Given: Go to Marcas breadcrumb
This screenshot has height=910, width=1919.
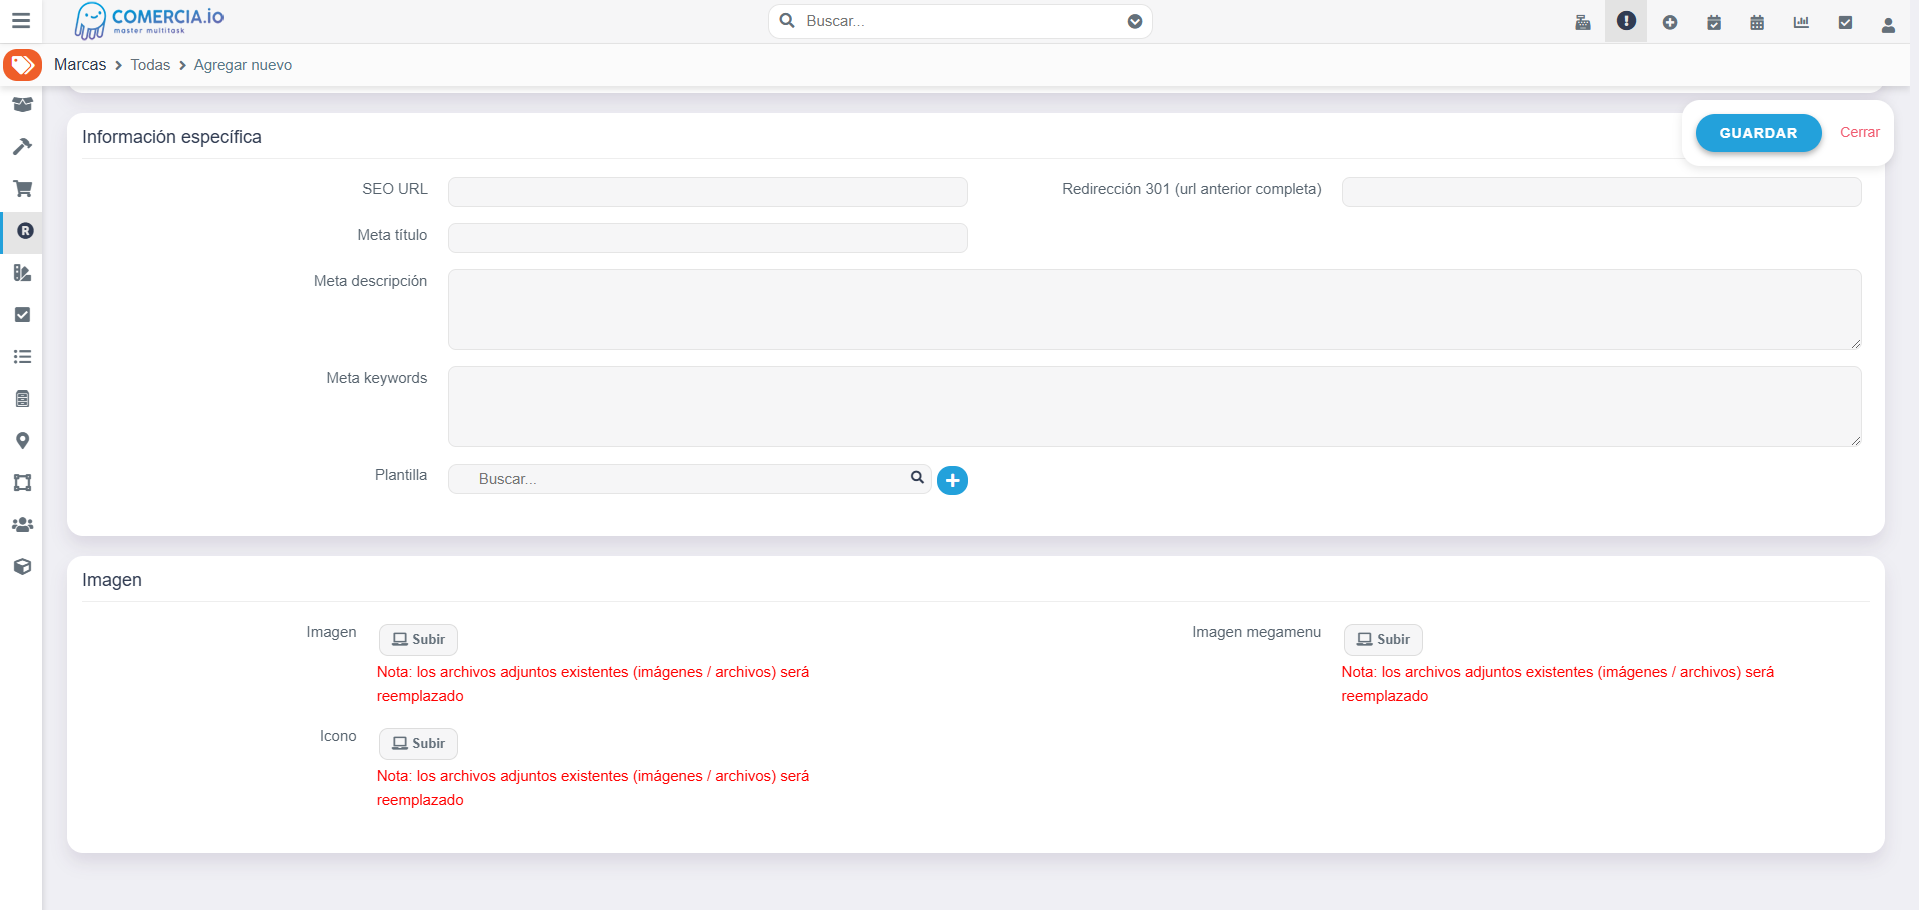Looking at the screenshot, I should [x=80, y=64].
